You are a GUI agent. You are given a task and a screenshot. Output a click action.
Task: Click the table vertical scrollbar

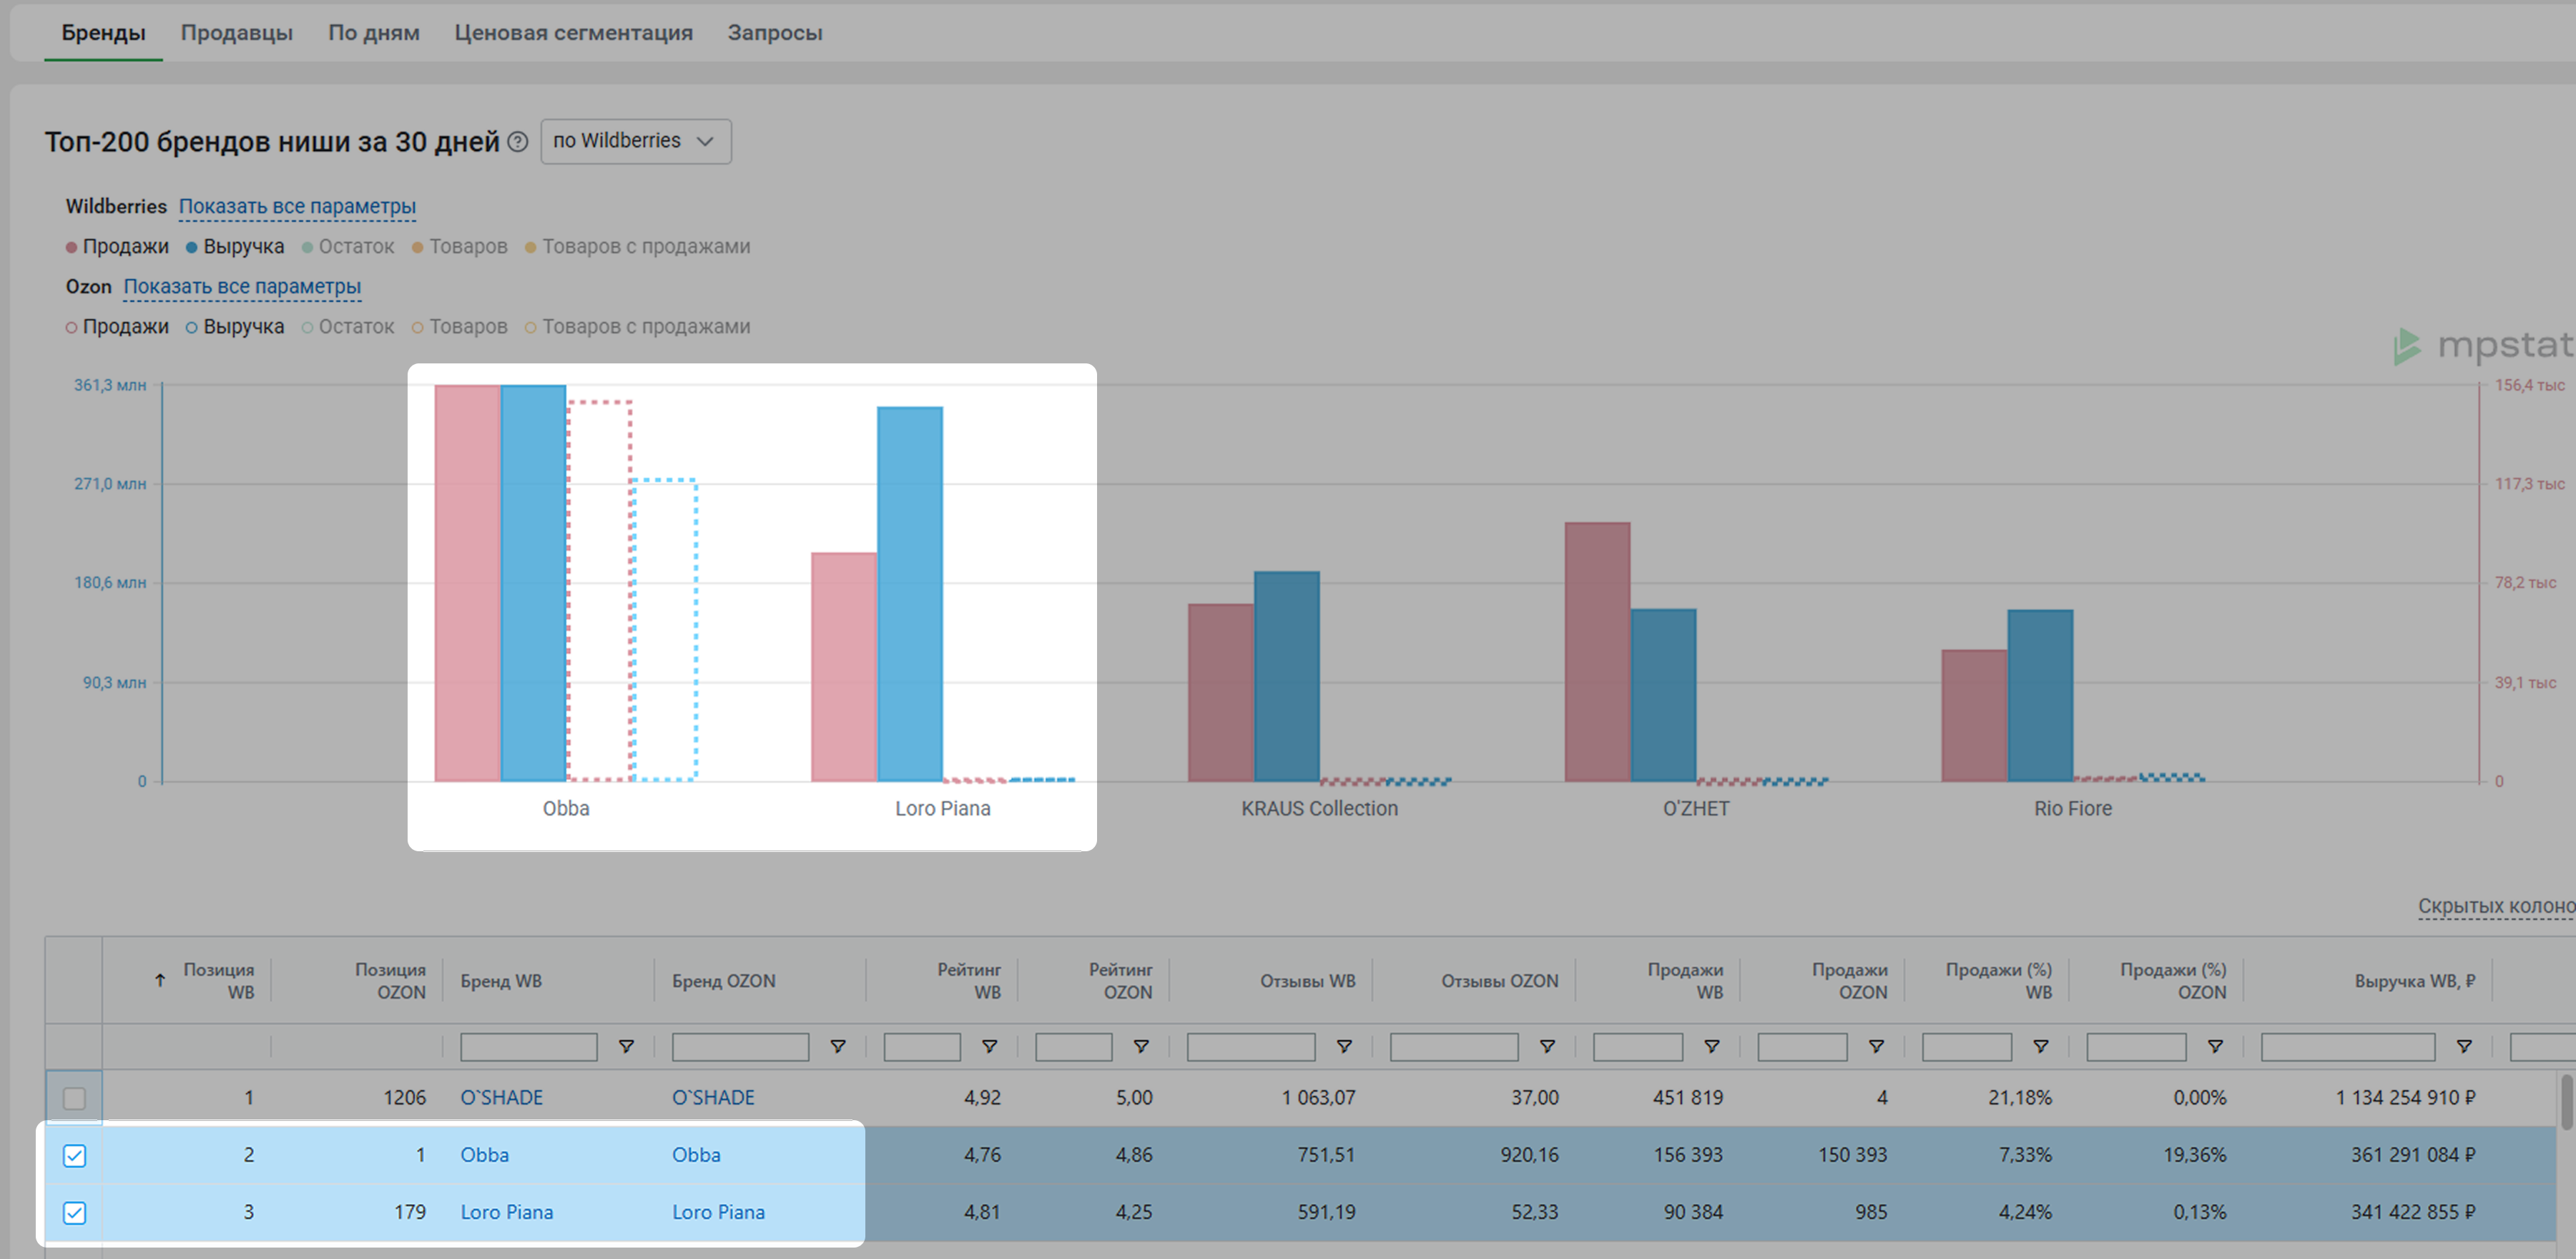[2567, 1102]
